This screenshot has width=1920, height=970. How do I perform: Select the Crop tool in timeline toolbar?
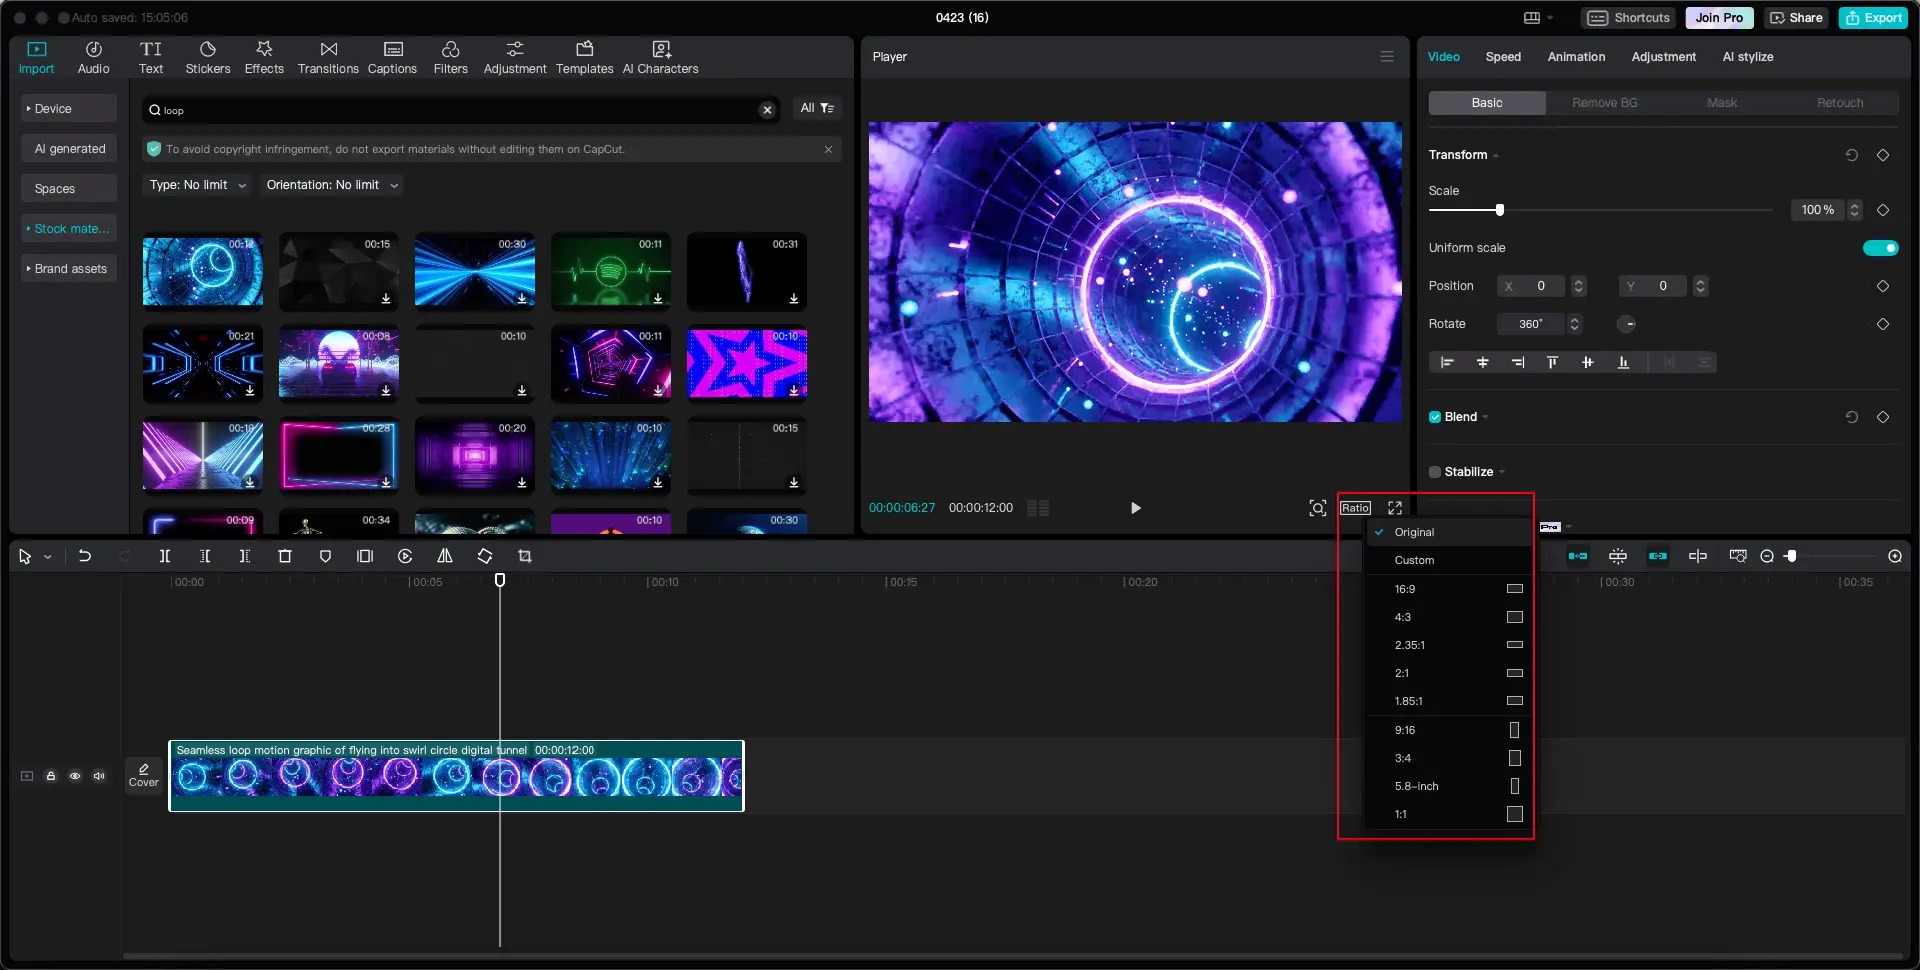(x=525, y=556)
